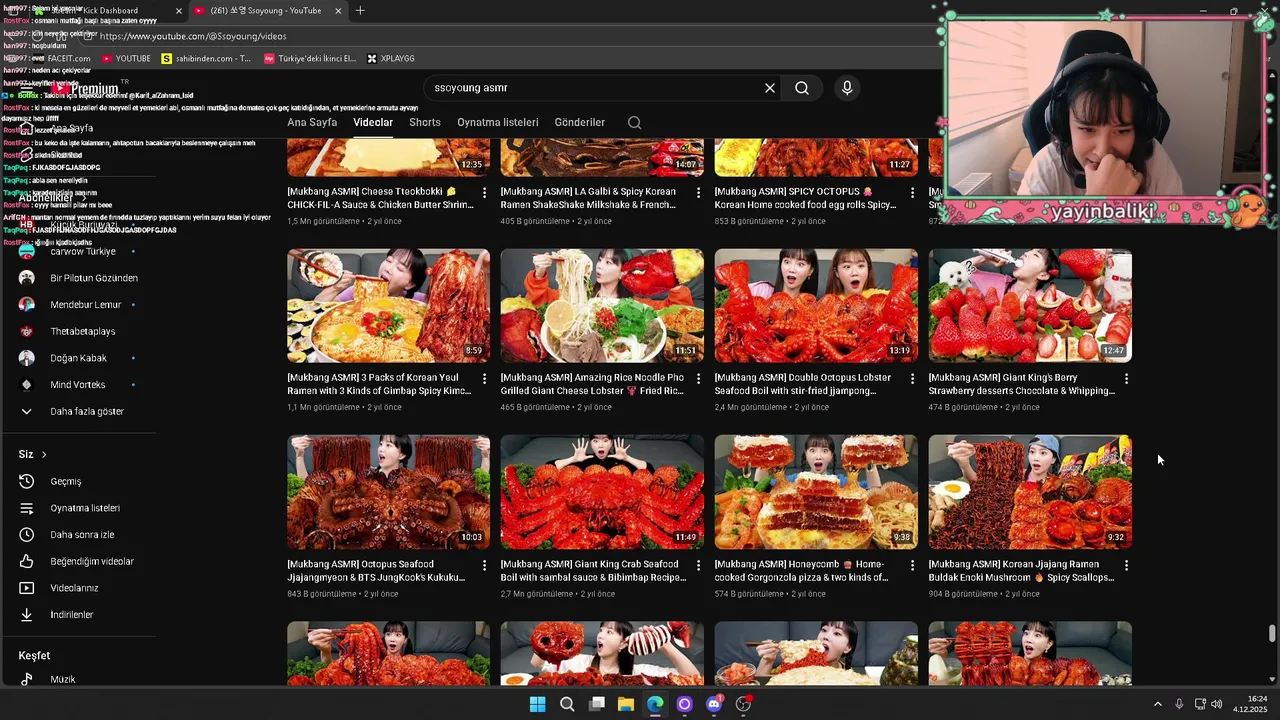The width and height of the screenshot is (1280, 720).
Task: Play Honeycomb Gorgonzola pizza thumbnail
Action: [x=816, y=492]
